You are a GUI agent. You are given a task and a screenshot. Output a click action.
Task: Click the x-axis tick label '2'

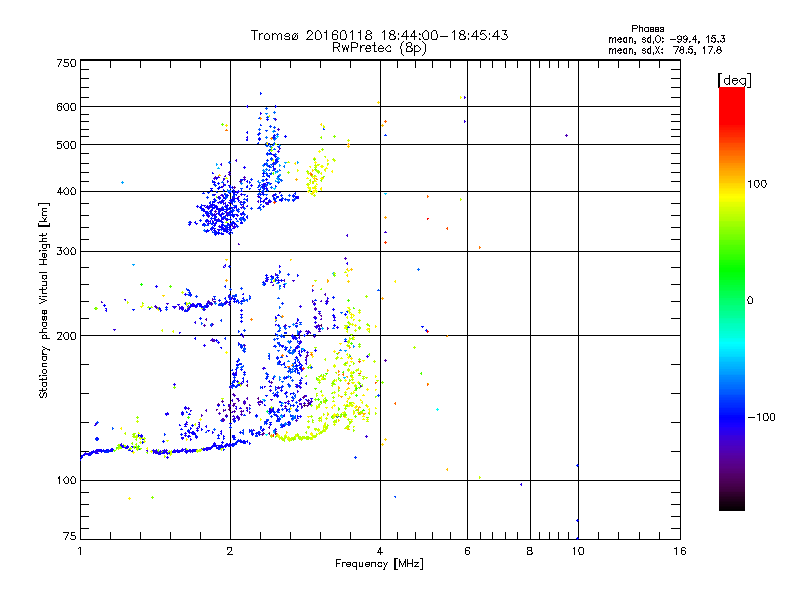point(230,551)
